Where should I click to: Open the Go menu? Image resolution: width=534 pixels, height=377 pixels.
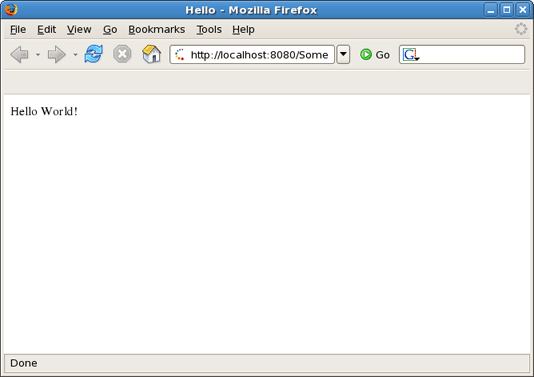pyautogui.click(x=110, y=30)
